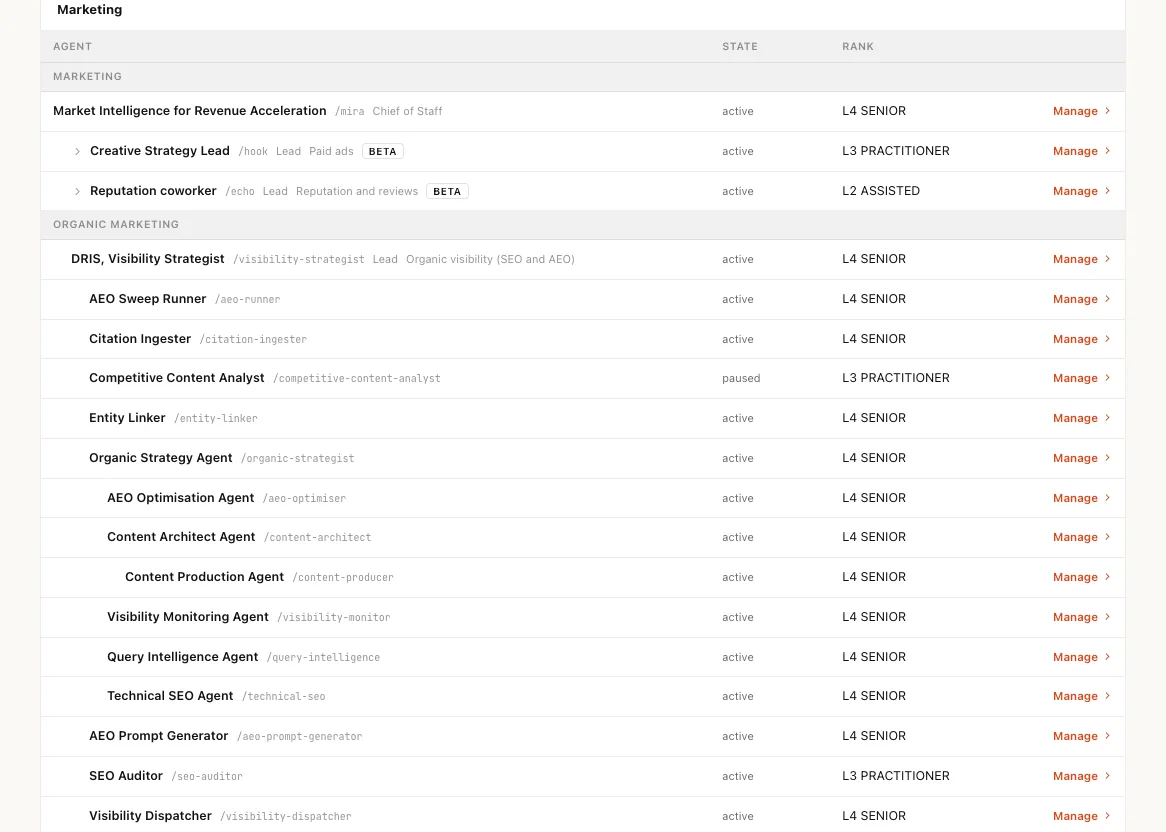Expand the Creative Strategy Lead row
This screenshot has width=1166, height=832.
[x=77, y=151]
